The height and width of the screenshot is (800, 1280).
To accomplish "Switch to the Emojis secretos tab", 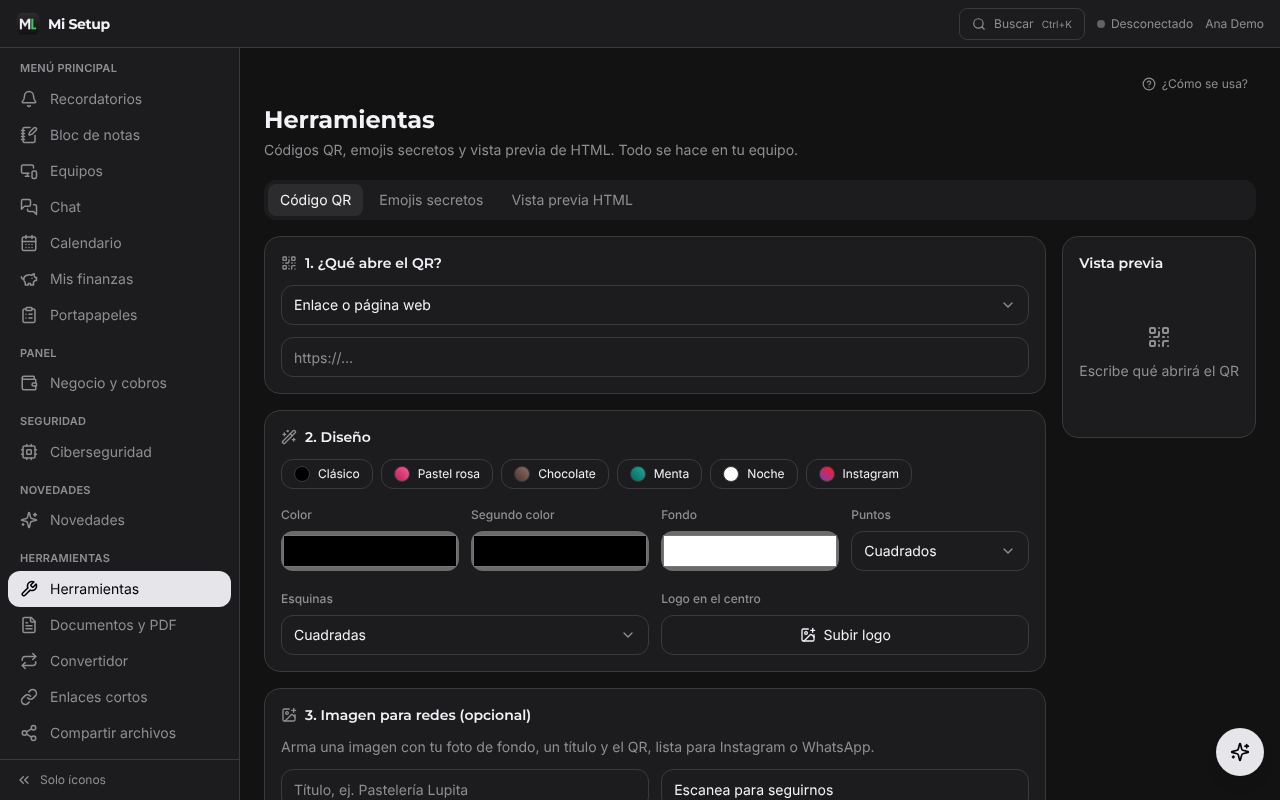I will click(431, 200).
